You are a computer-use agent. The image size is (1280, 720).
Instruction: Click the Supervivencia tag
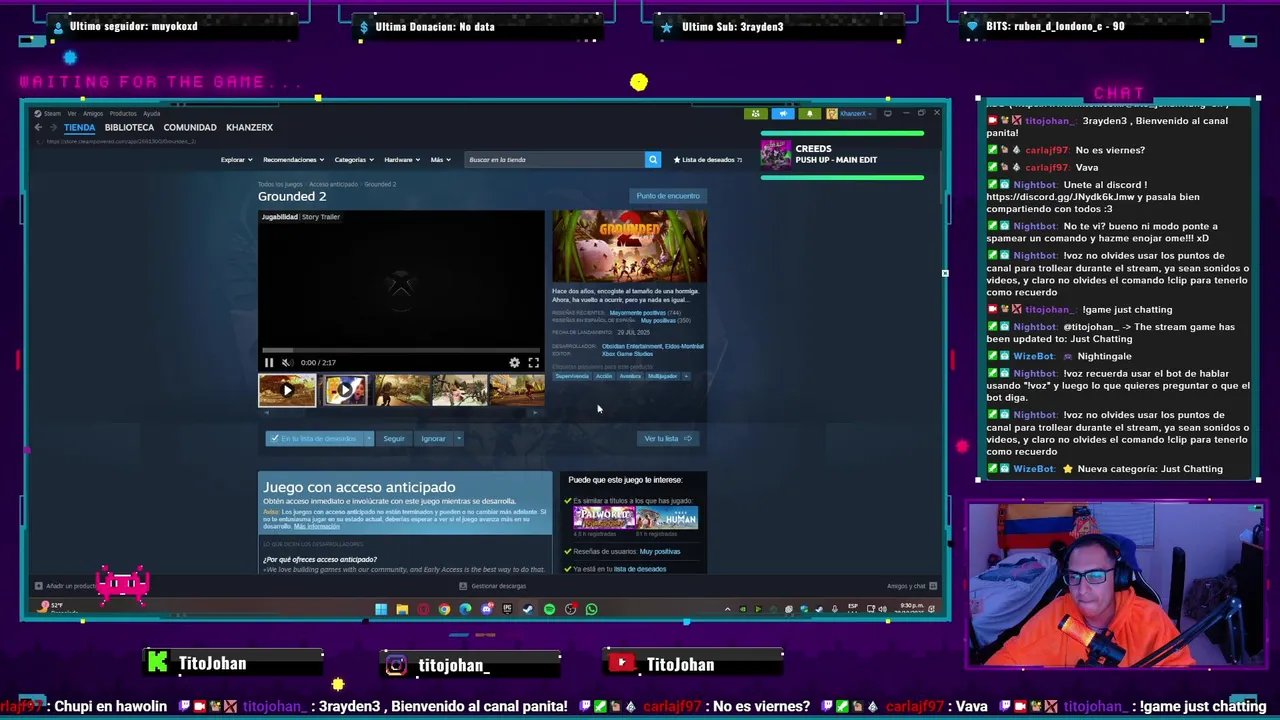(572, 376)
